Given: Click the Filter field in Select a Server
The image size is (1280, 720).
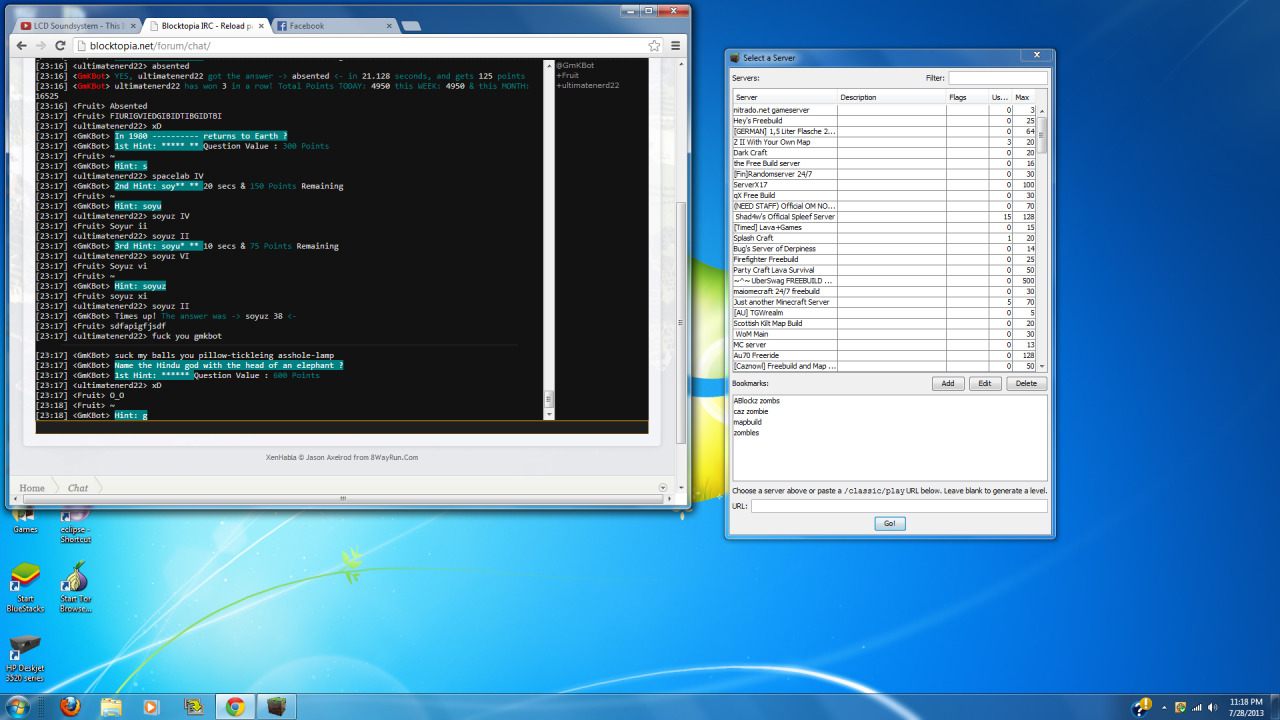Looking at the screenshot, I should tap(997, 77).
